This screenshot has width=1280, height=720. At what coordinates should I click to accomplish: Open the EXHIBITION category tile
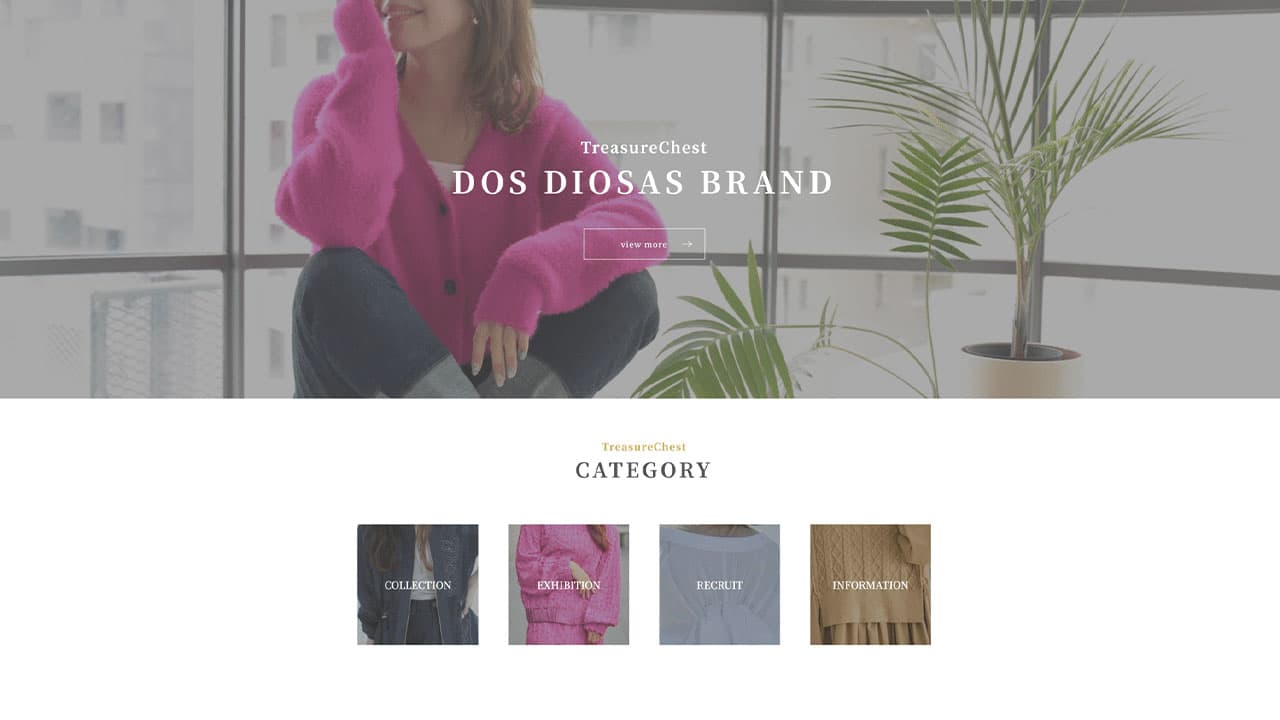[569, 585]
